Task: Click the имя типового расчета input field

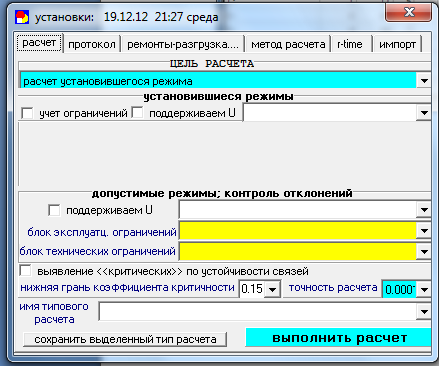Action: (x=258, y=312)
